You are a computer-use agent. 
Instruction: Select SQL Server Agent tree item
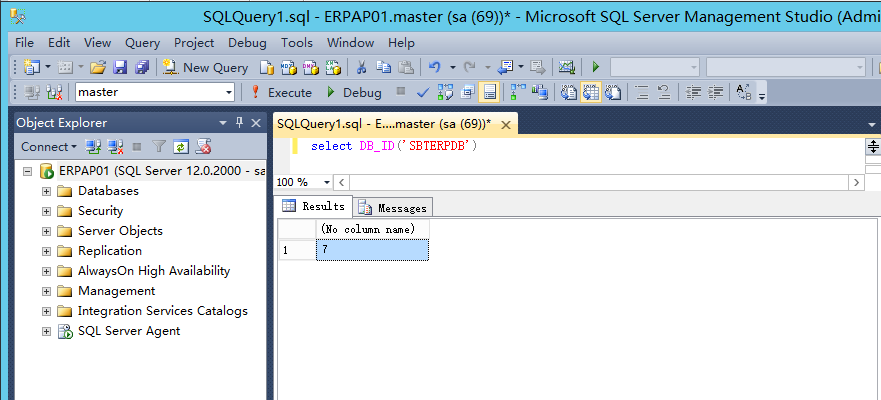[x=129, y=331]
